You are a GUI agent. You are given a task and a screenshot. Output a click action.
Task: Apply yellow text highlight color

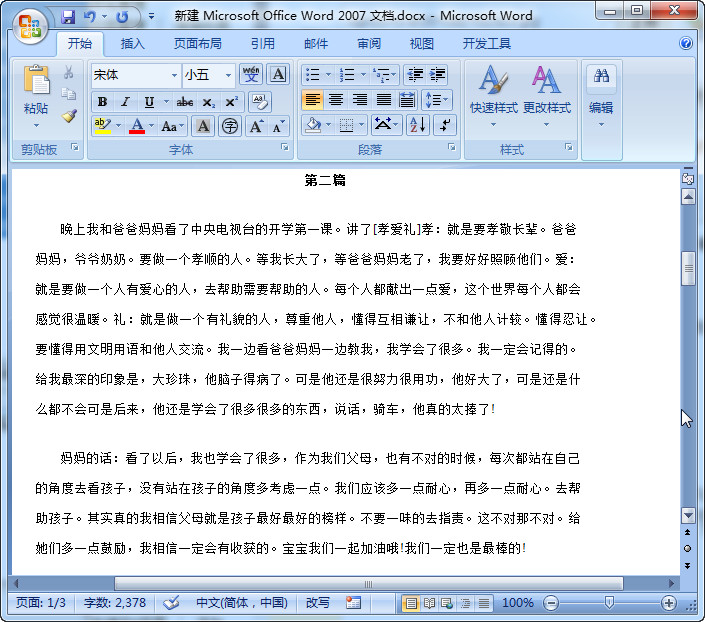(103, 126)
